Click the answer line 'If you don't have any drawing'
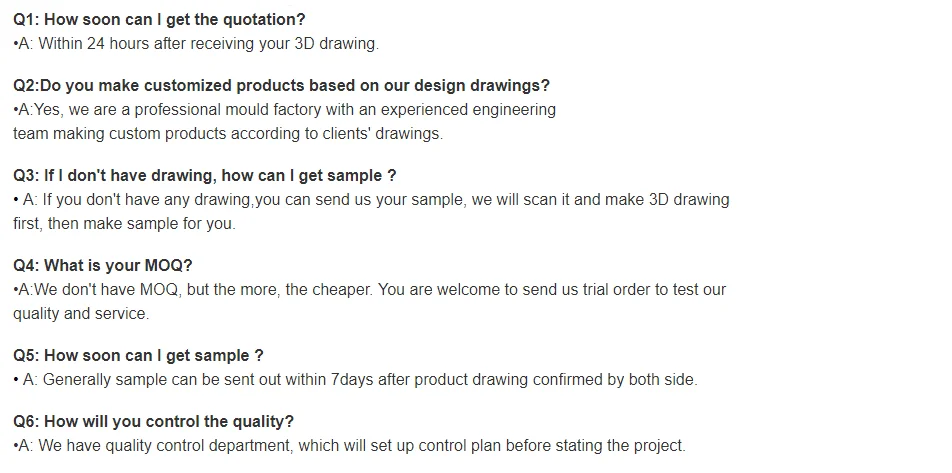This screenshot has height=473, width=952. coord(371,200)
